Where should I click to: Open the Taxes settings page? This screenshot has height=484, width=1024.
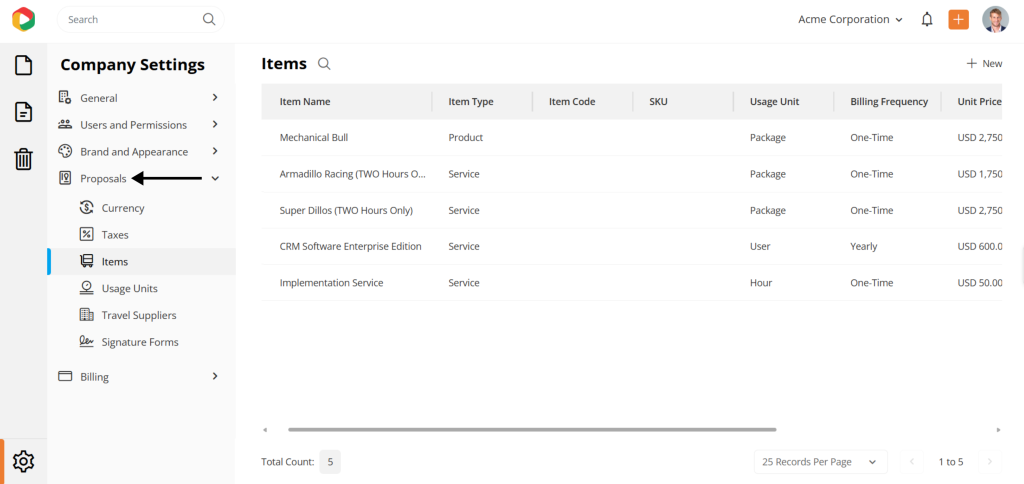pos(115,234)
